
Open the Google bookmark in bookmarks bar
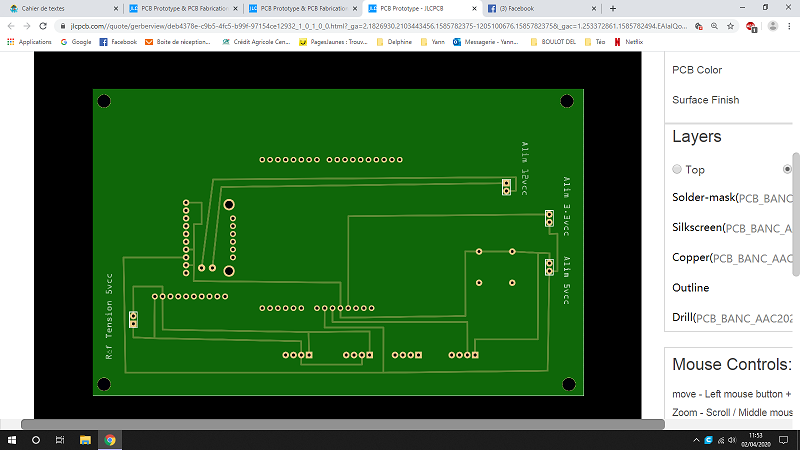point(76,42)
